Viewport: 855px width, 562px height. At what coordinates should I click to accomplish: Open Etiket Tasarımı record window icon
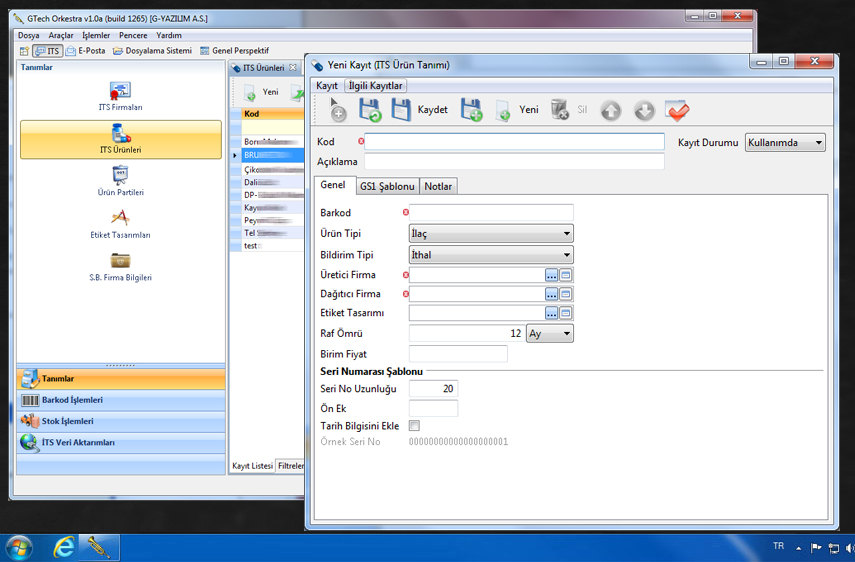[566, 313]
